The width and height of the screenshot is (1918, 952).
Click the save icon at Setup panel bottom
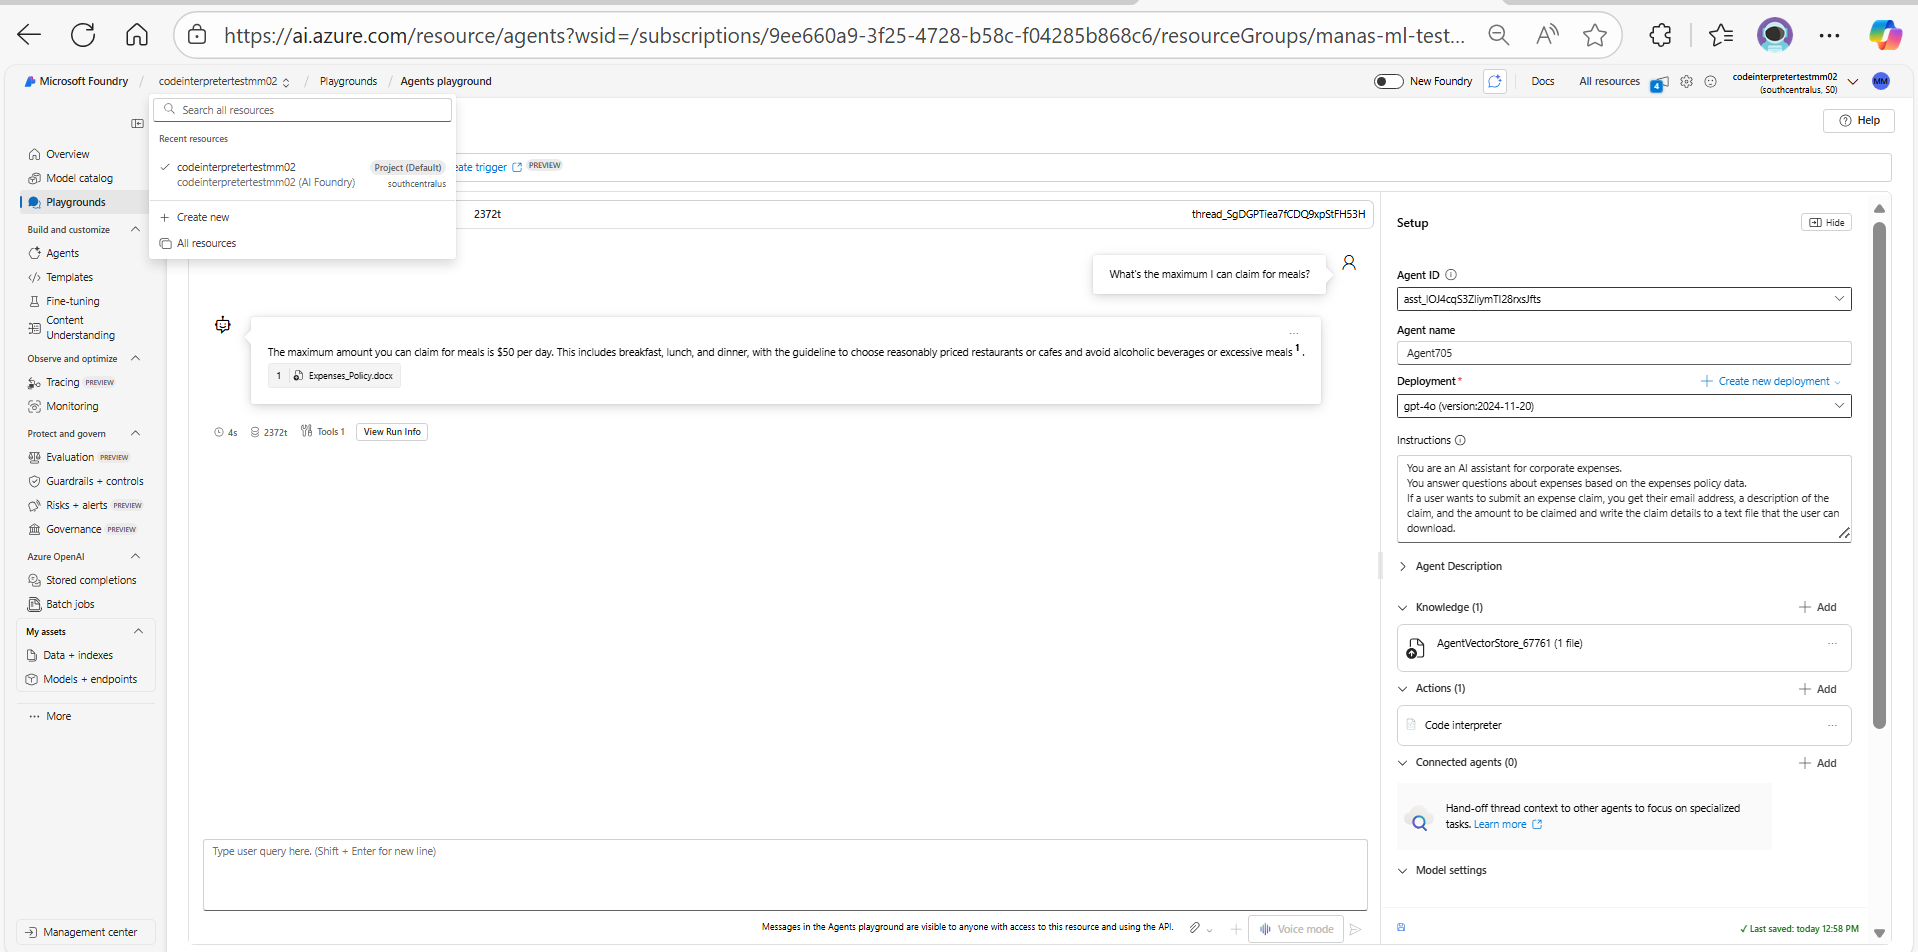click(x=1401, y=927)
